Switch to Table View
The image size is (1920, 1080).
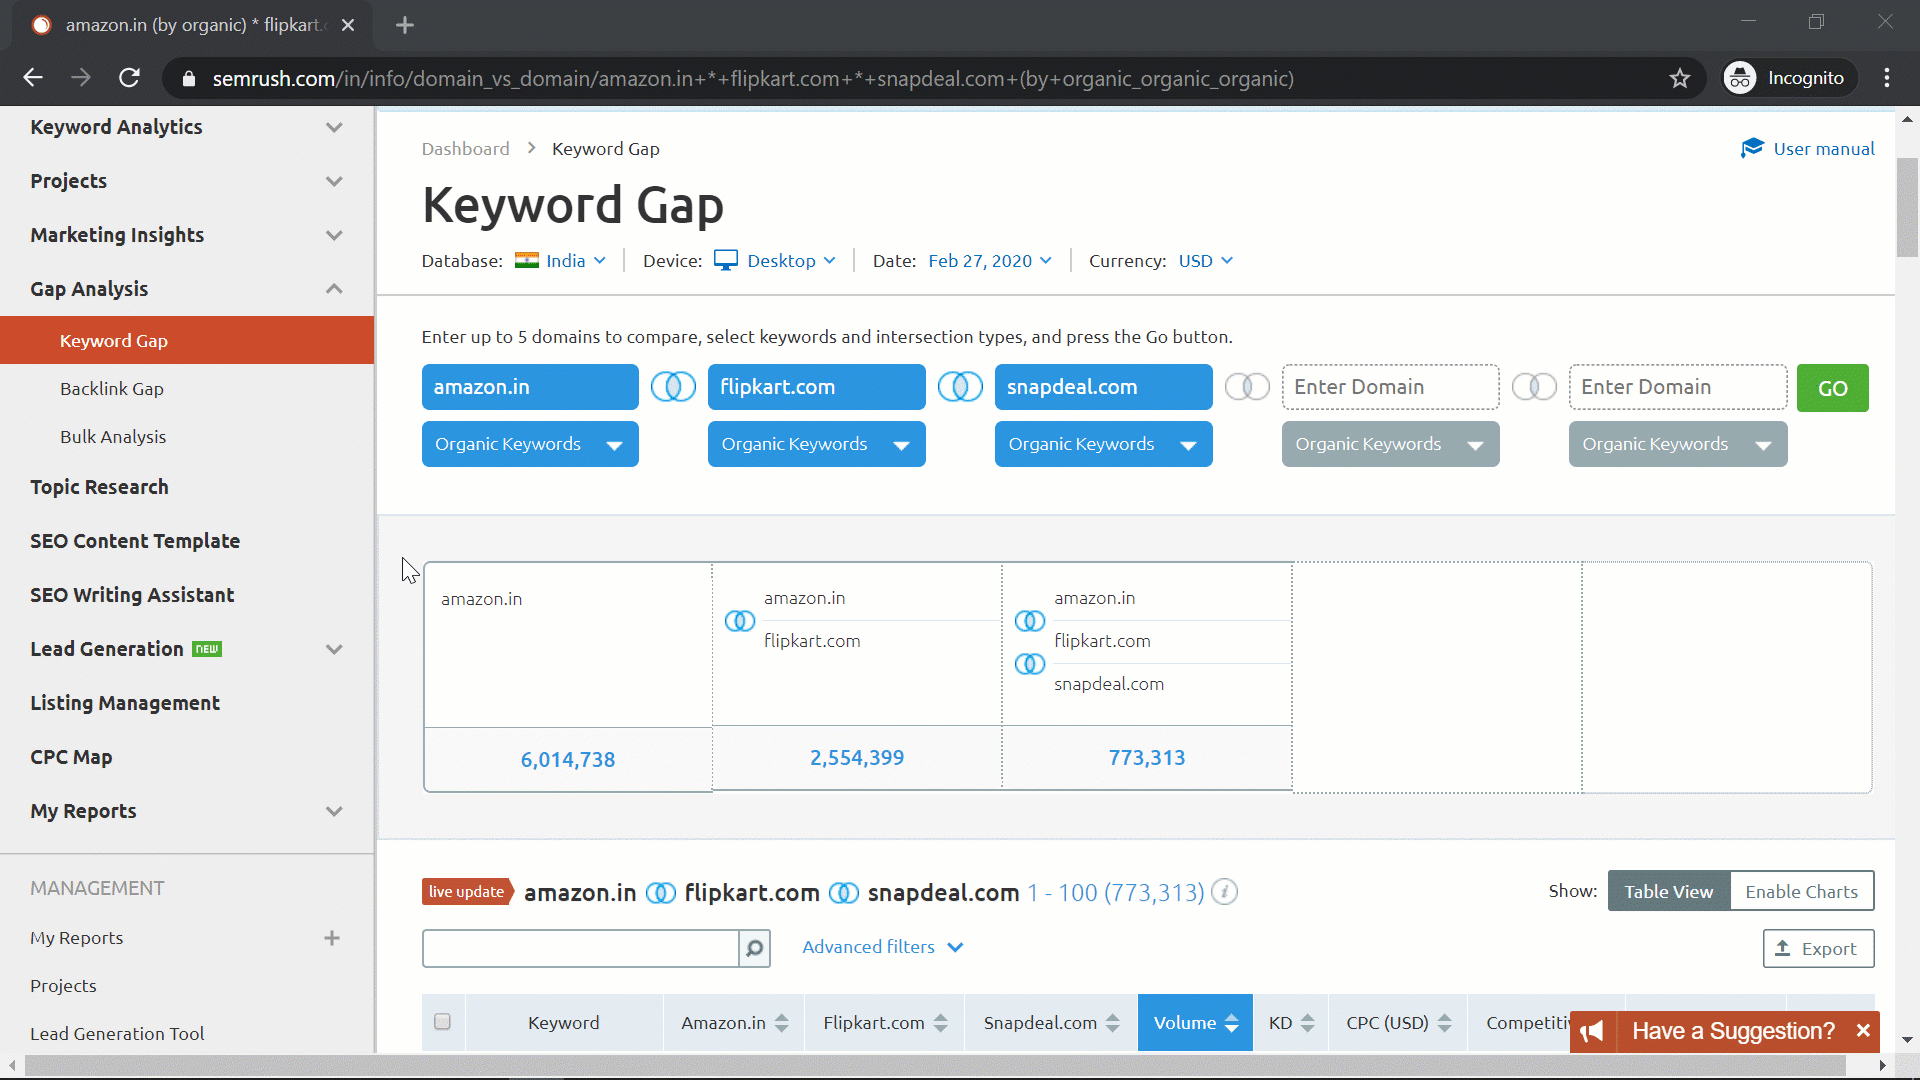[x=1669, y=891]
